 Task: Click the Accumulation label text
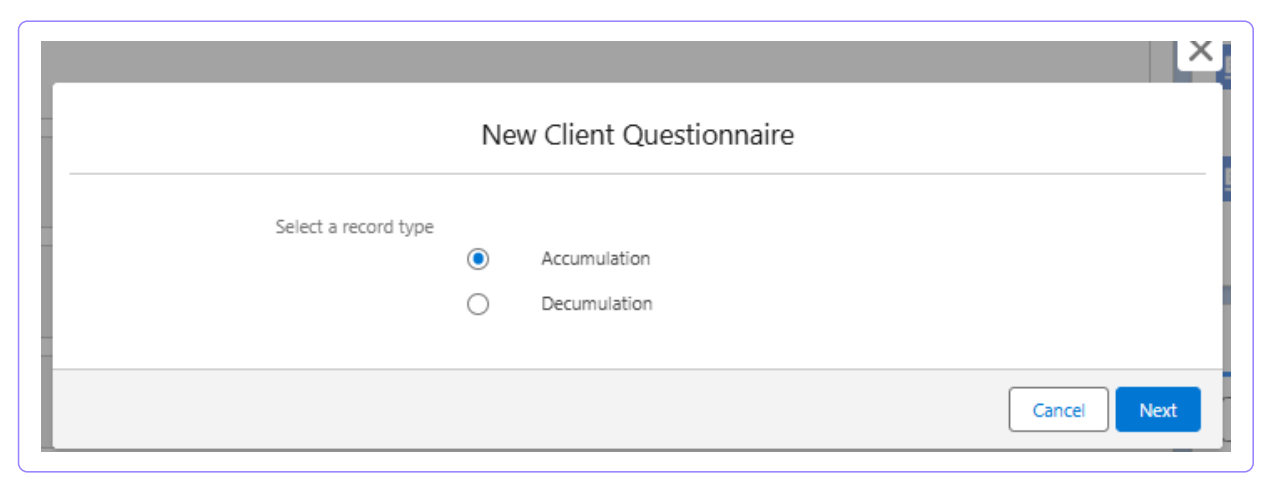click(596, 259)
